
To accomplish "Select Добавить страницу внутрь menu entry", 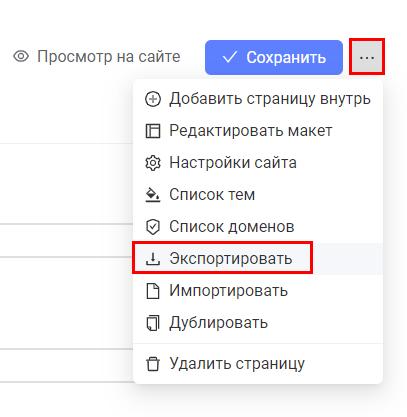I will click(258, 99).
